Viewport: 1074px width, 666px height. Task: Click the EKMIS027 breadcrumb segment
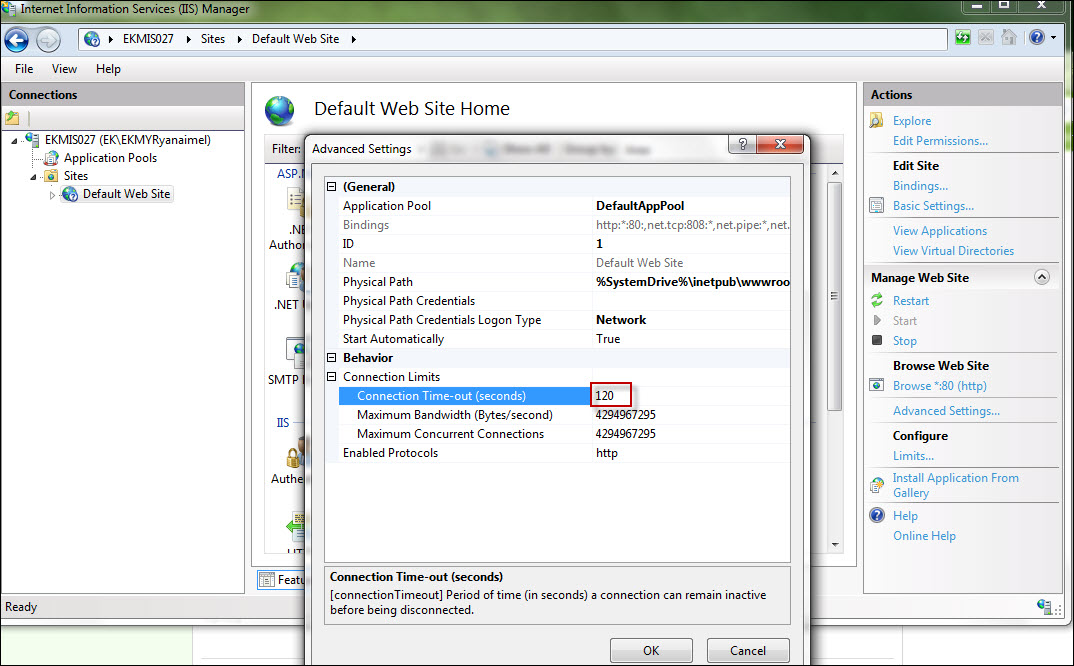pyautogui.click(x=148, y=39)
